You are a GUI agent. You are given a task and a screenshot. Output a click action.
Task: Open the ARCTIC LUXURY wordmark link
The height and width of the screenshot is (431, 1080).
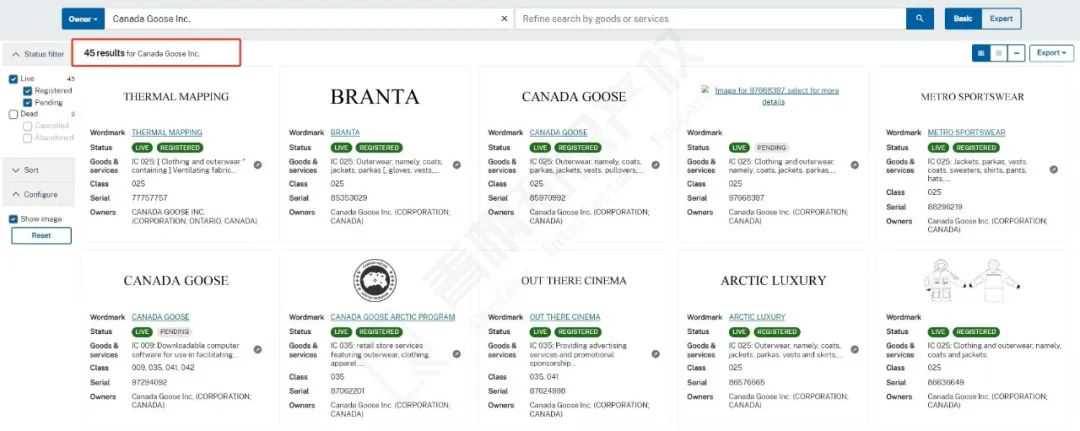click(x=757, y=317)
